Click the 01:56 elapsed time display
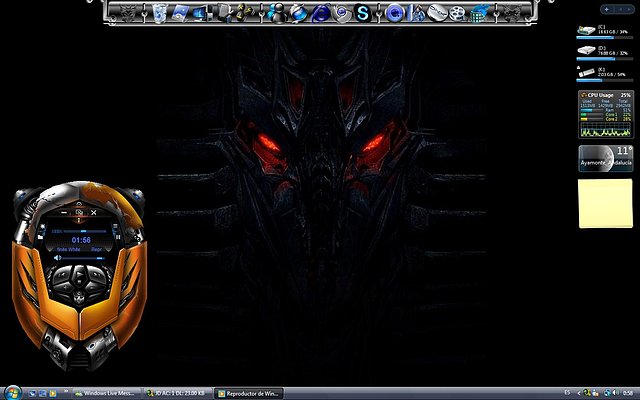640x400 pixels. [x=81, y=240]
